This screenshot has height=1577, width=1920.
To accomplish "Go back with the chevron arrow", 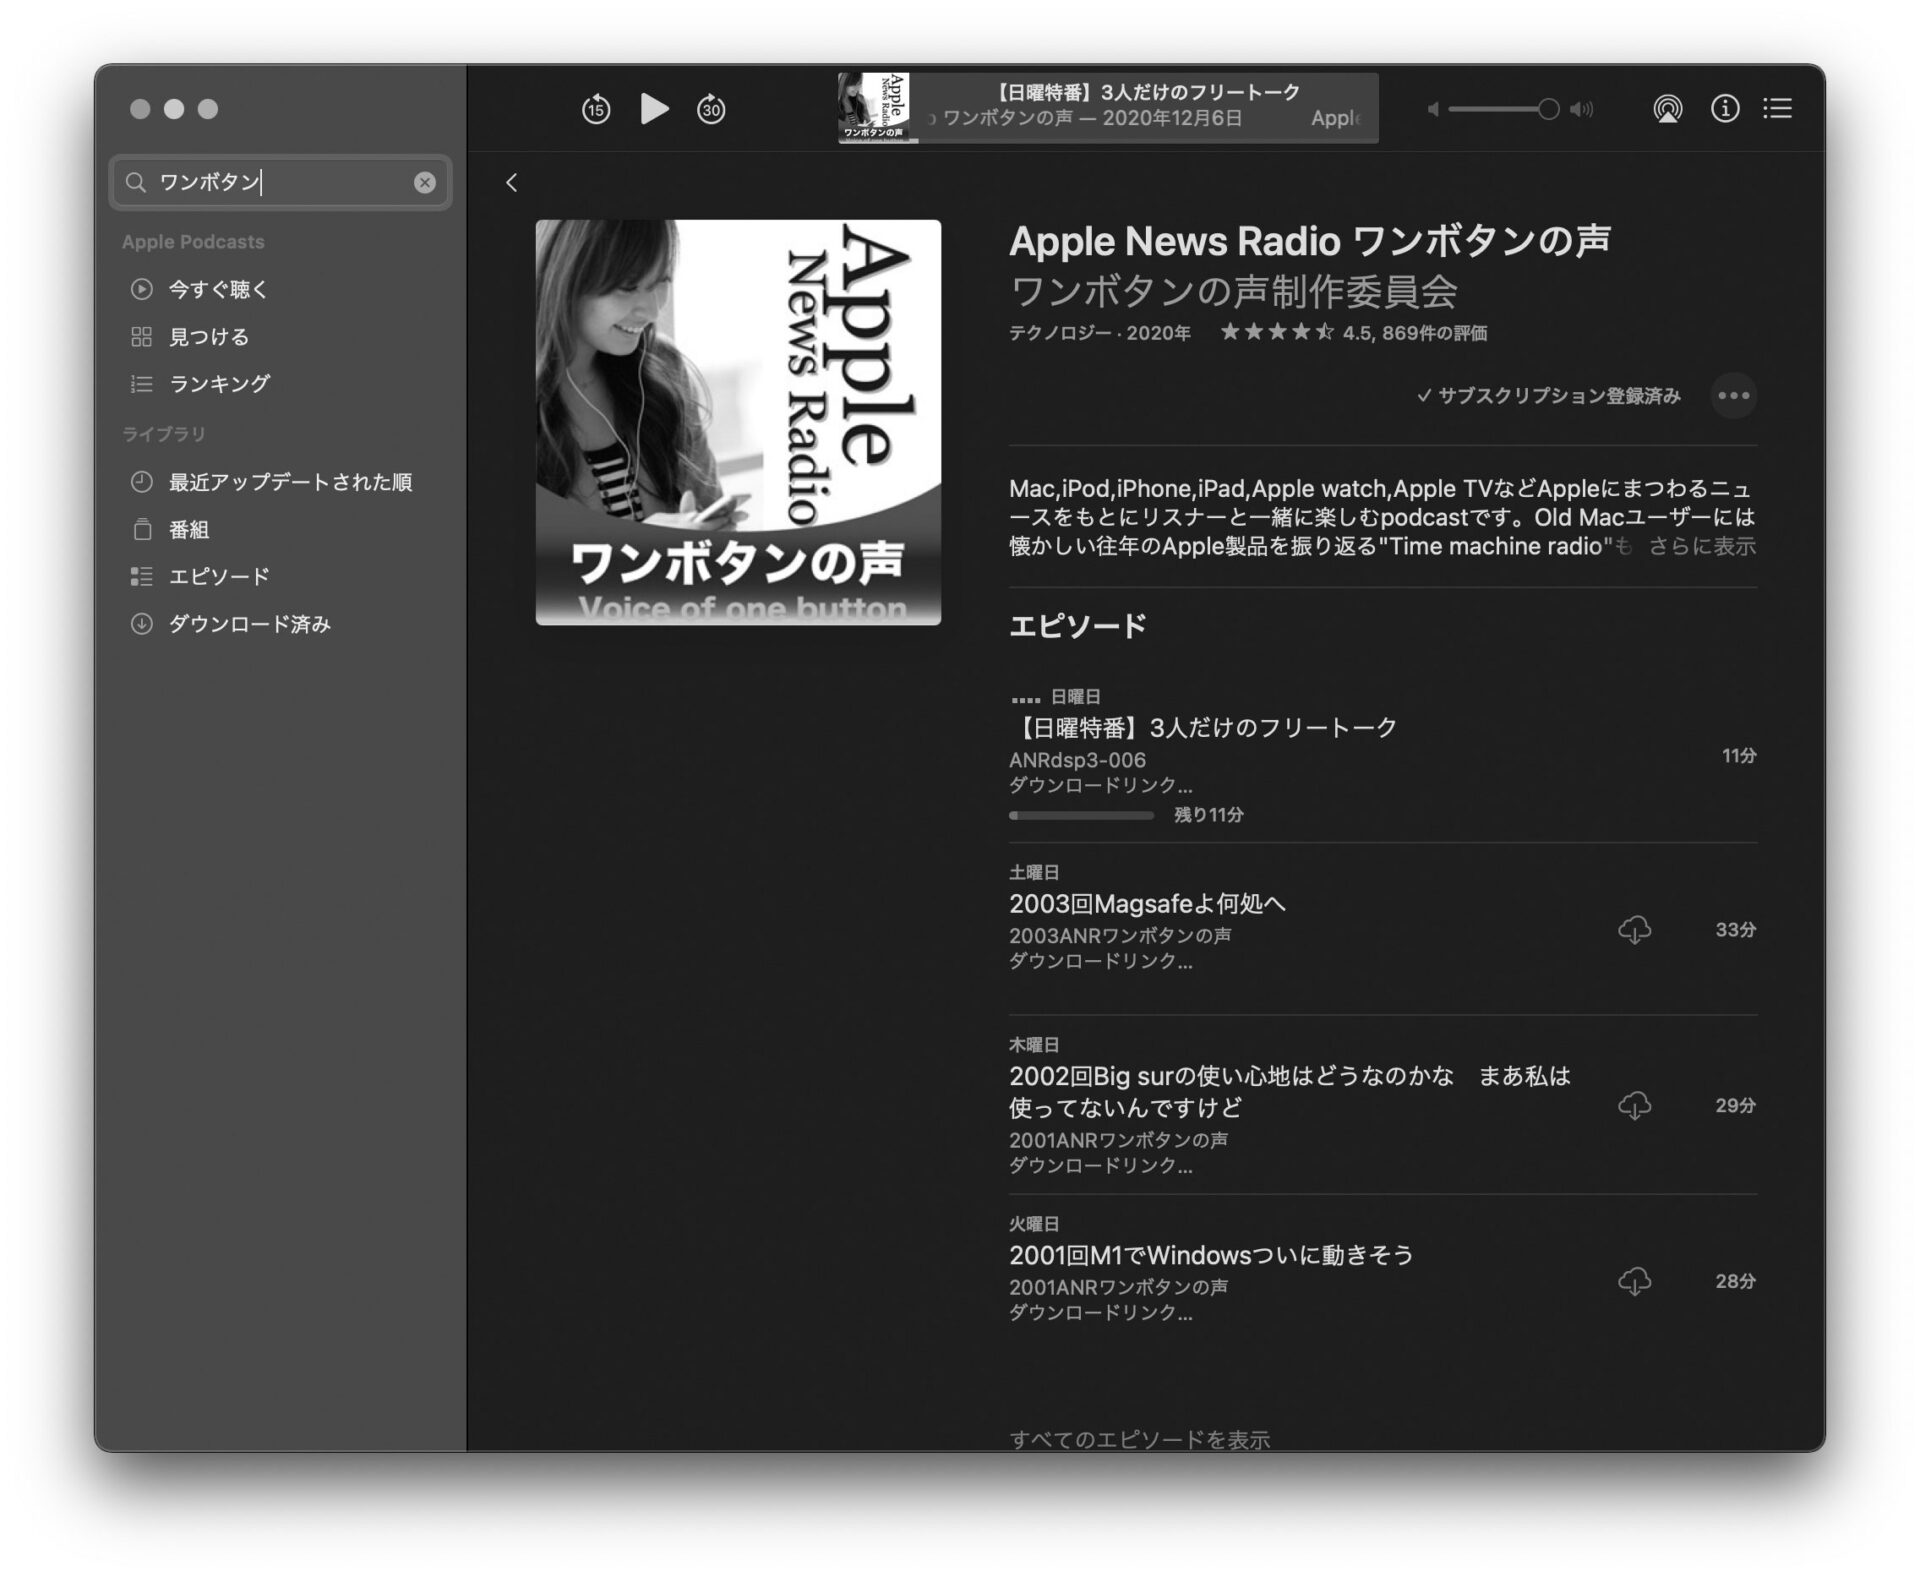I will (x=512, y=182).
